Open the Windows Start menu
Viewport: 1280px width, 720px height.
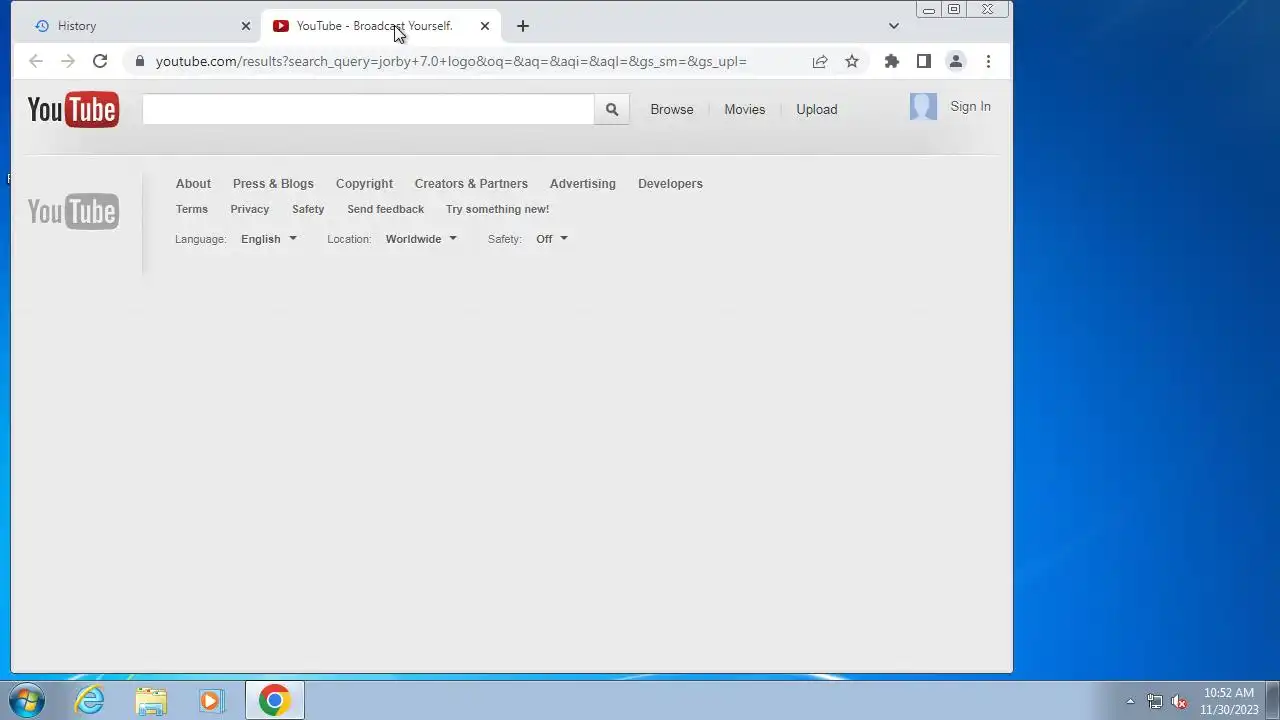(x=27, y=701)
